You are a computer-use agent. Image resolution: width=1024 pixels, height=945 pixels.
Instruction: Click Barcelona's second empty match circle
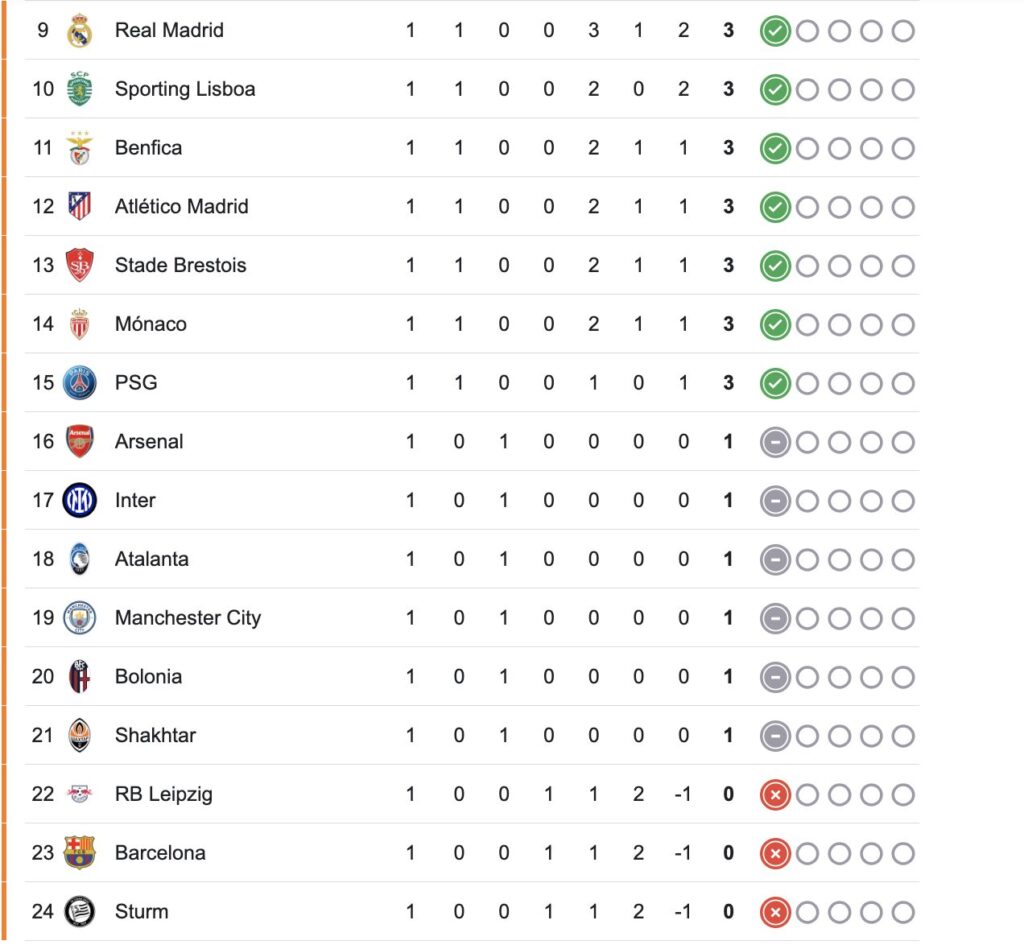(839, 854)
